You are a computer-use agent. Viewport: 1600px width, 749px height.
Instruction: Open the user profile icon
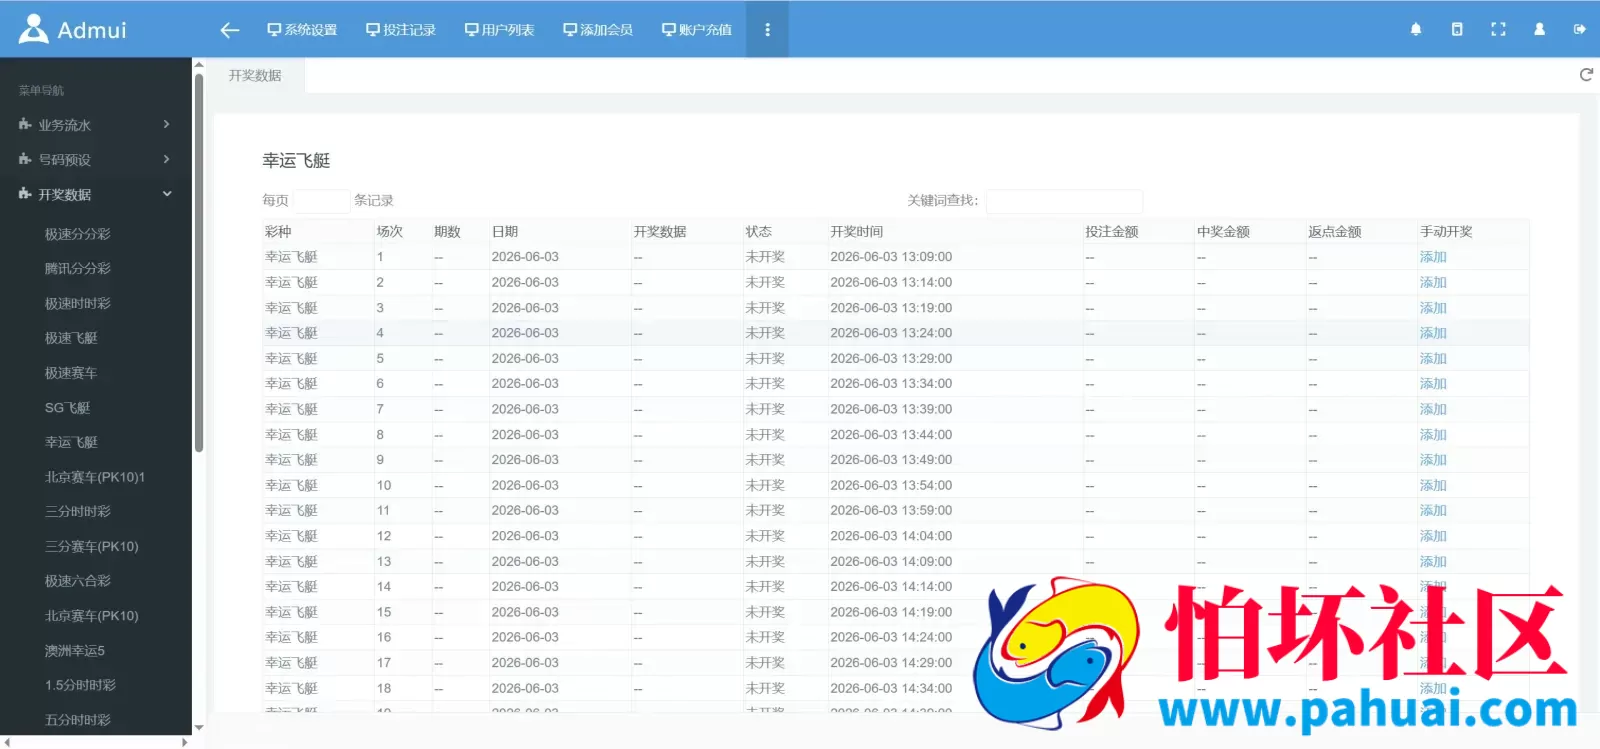1539,29
